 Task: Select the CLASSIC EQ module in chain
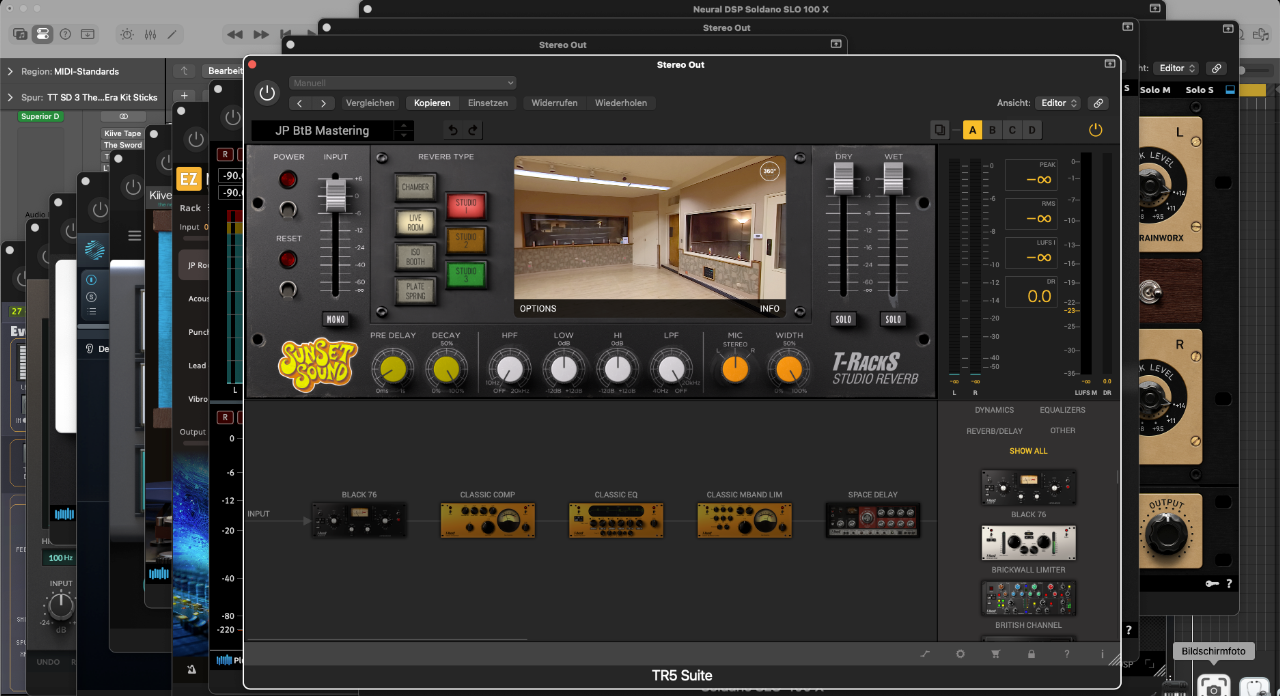pyautogui.click(x=616, y=520)
